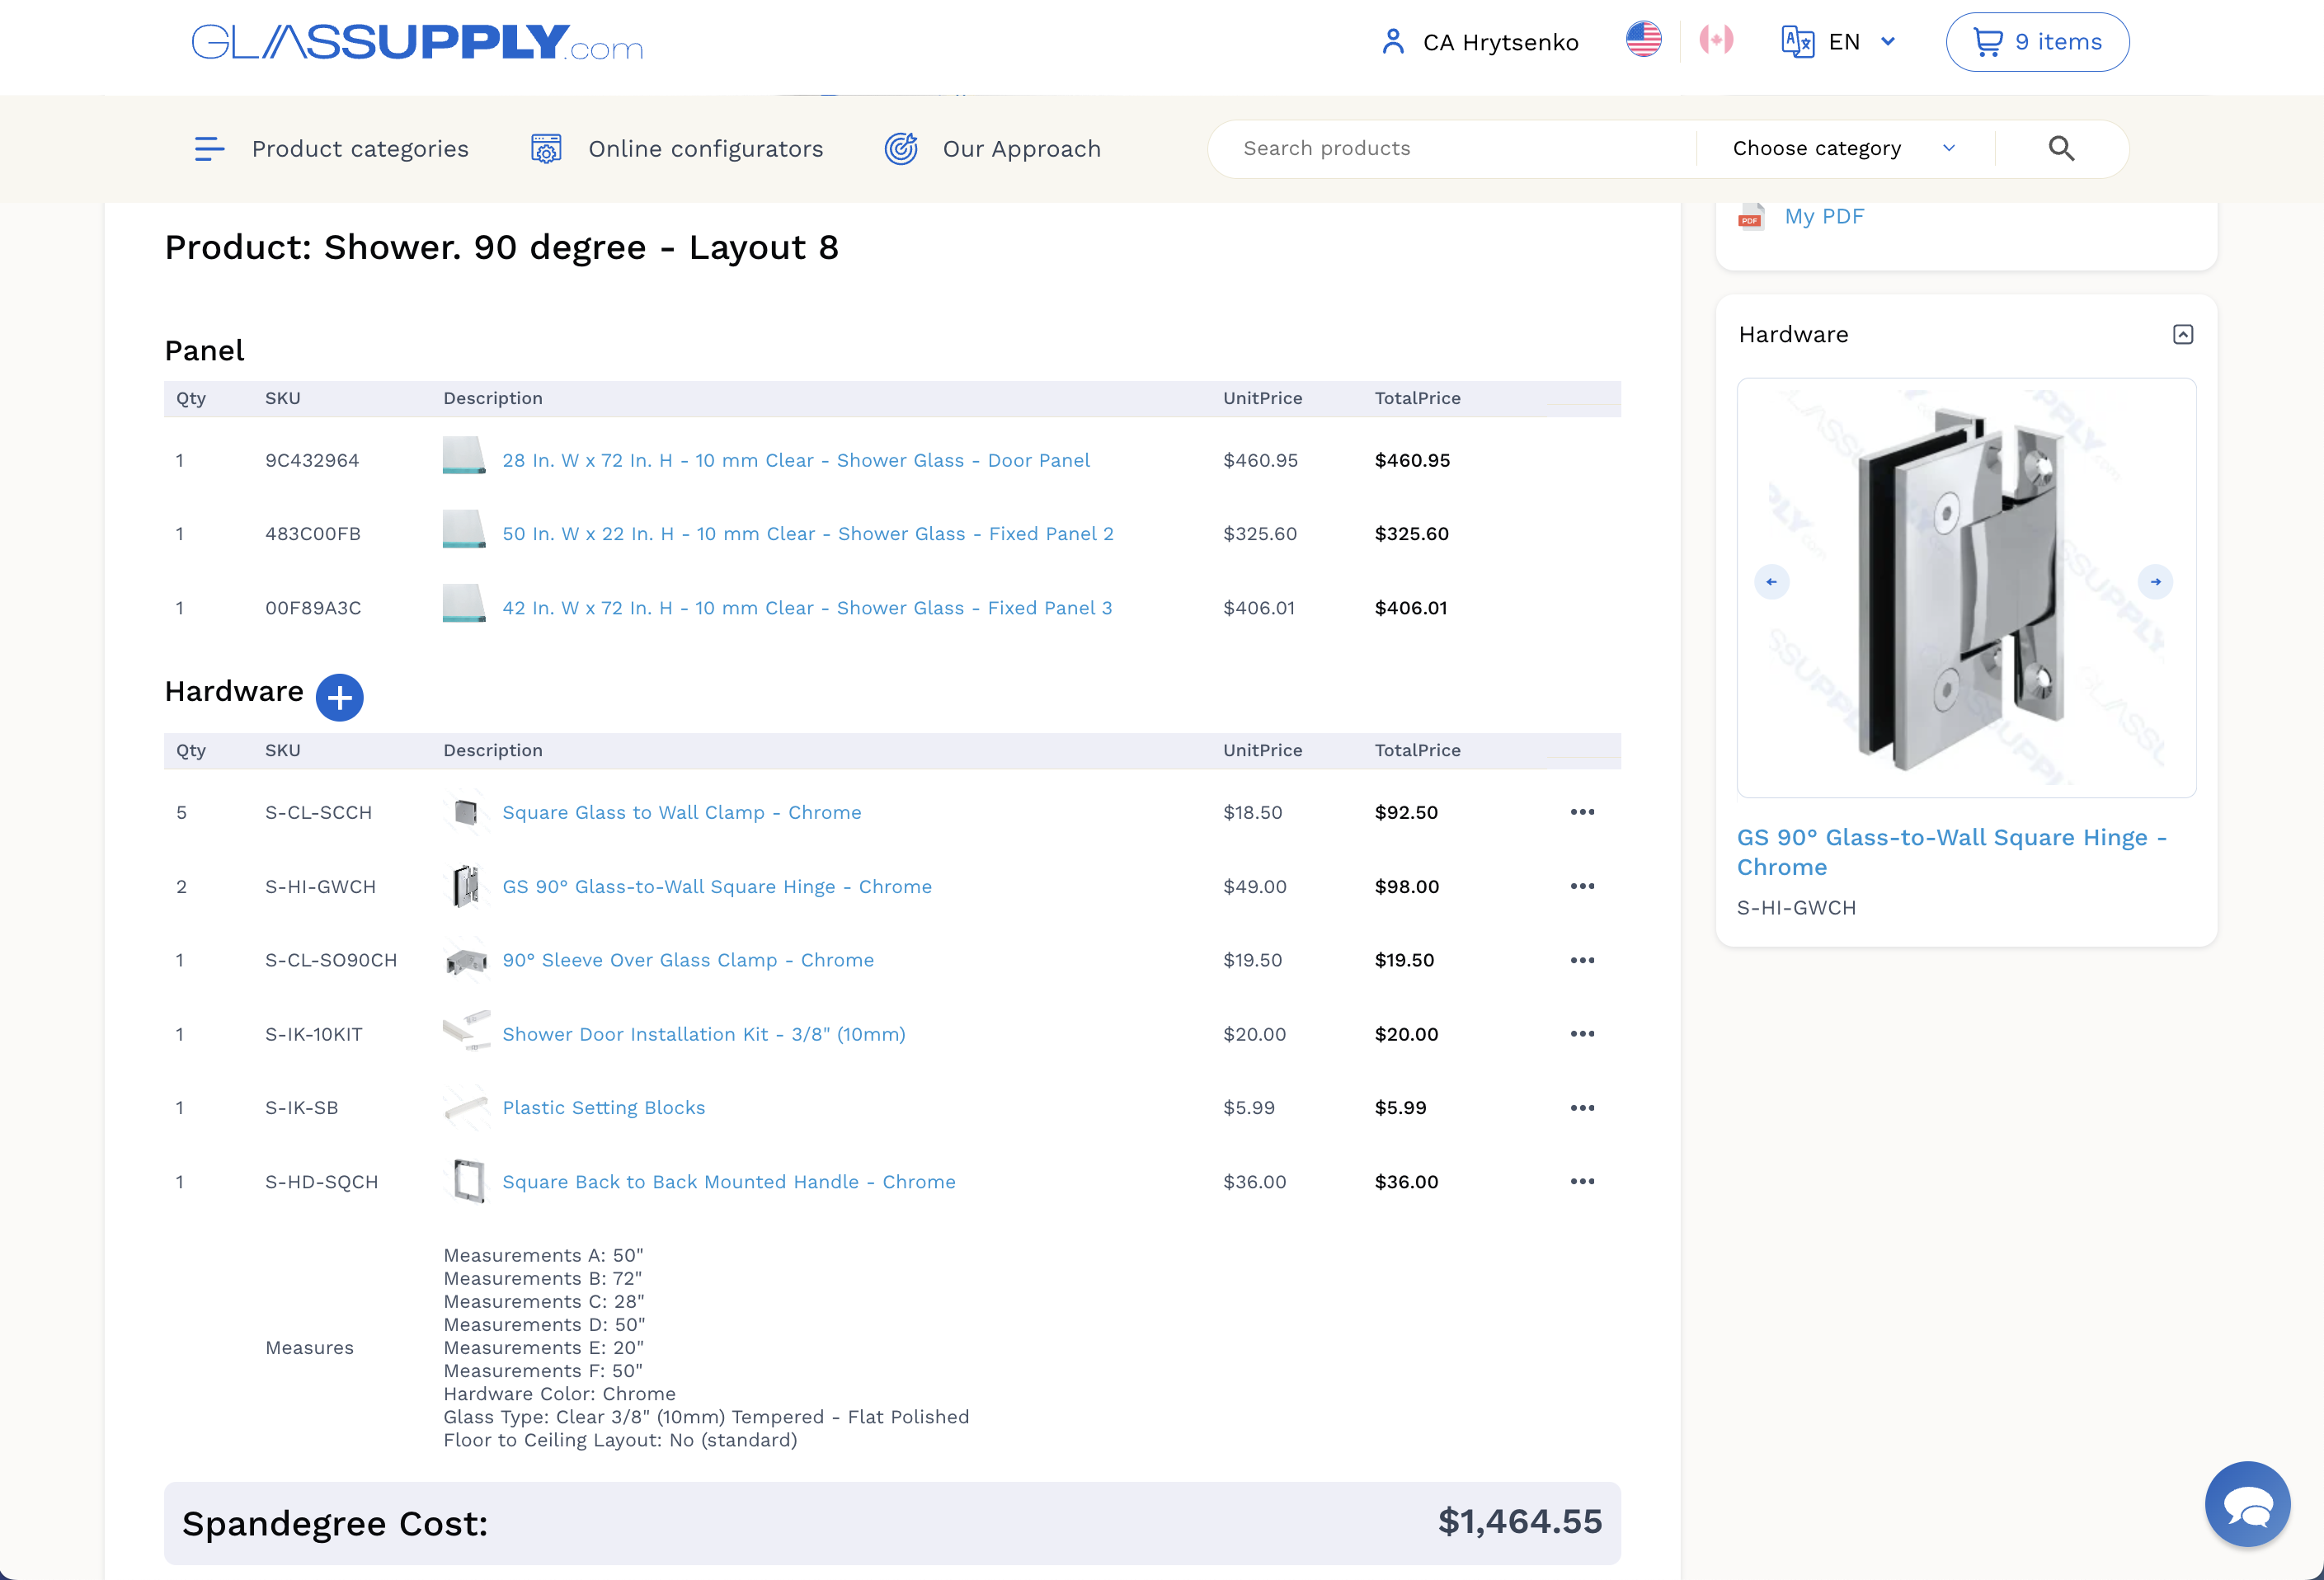Click the Measures label

[309, 1347]
